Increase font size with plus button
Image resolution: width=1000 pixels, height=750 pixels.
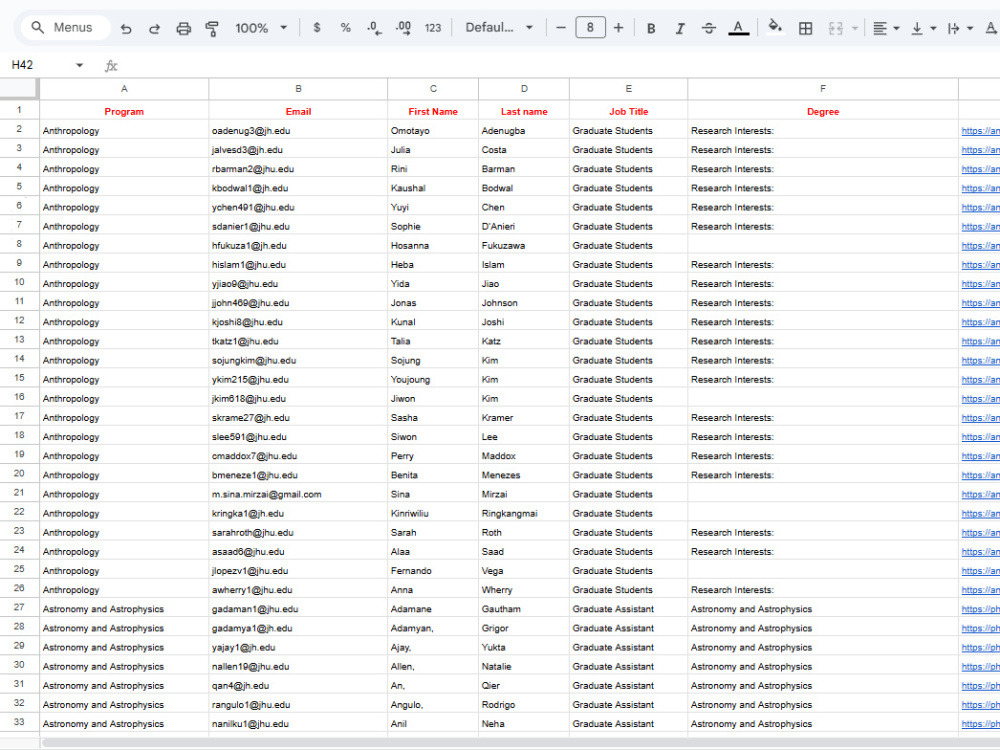click(619, 28)
